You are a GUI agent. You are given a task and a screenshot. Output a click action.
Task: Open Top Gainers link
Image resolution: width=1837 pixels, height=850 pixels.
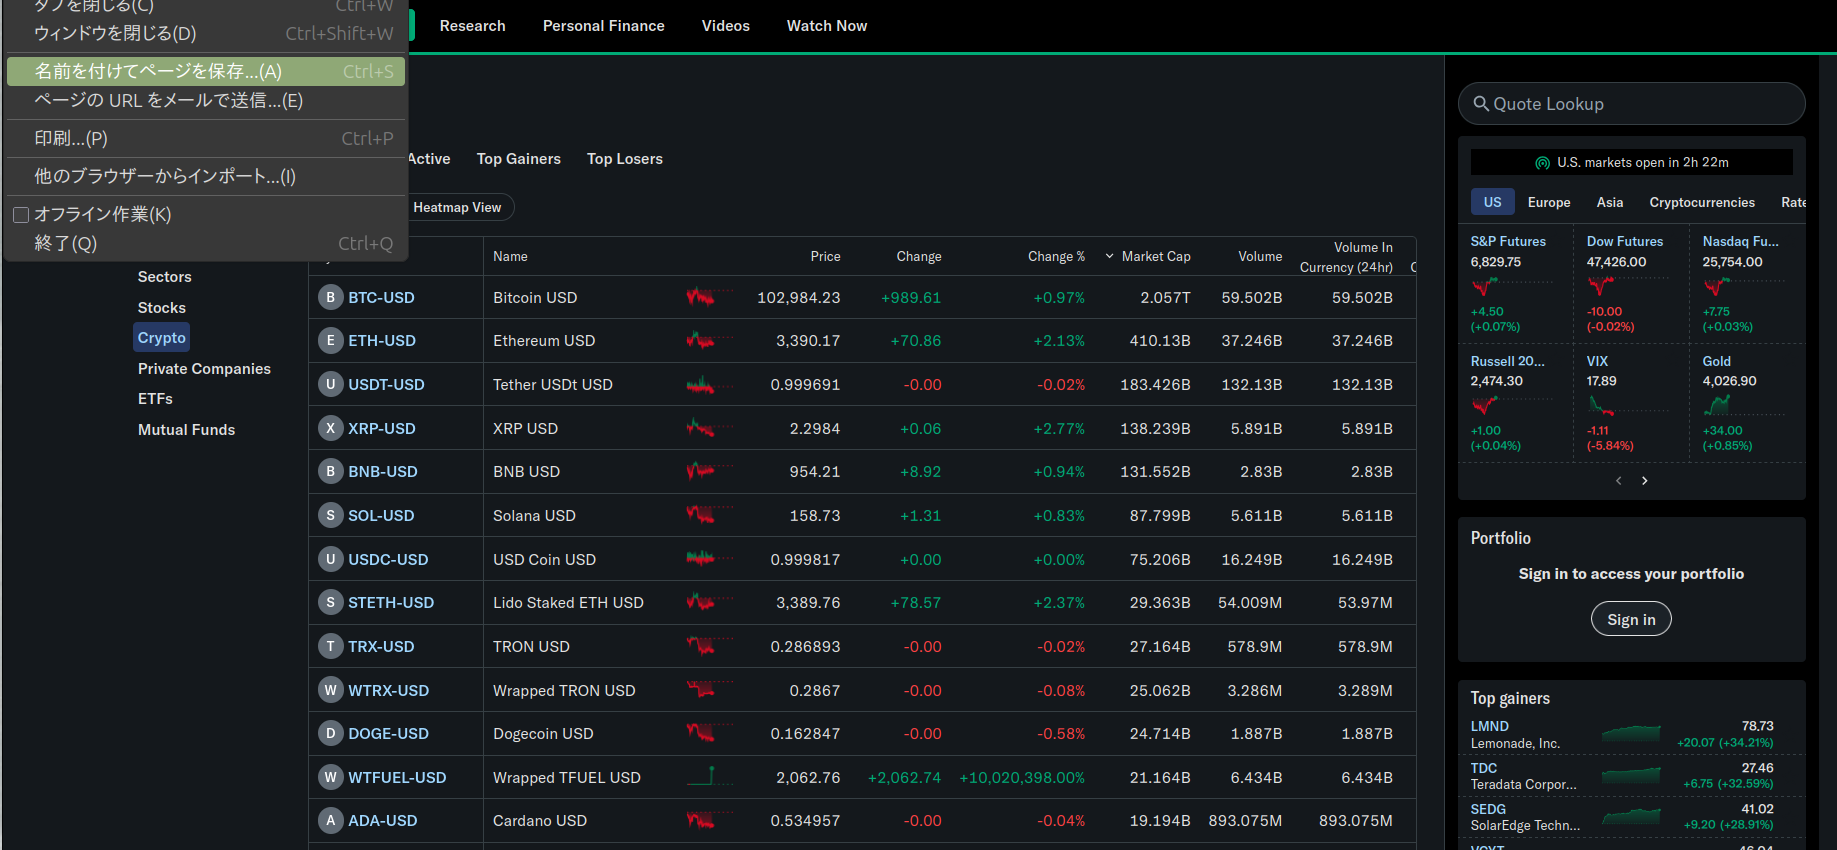518,159
